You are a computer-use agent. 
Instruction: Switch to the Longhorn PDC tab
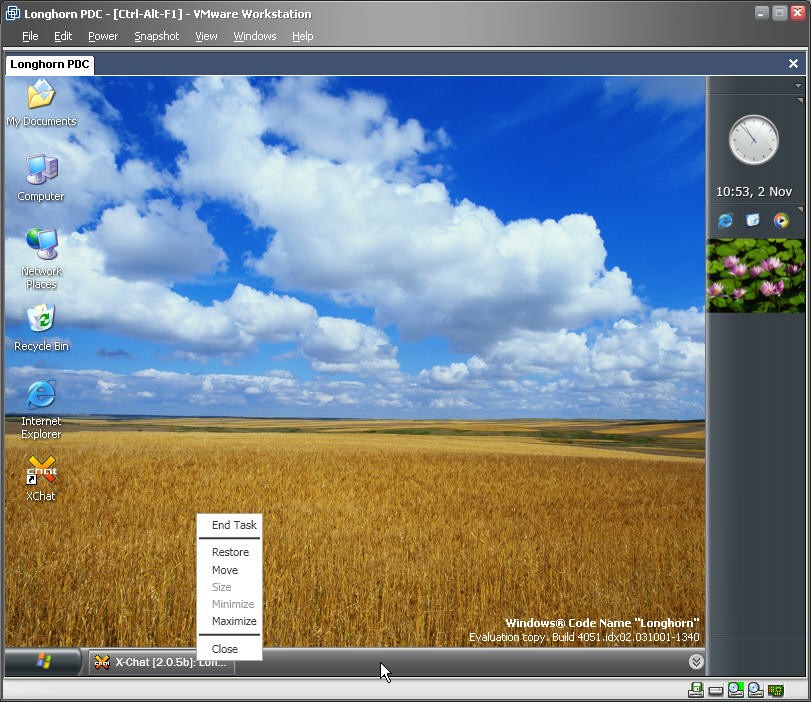point(50,64)
